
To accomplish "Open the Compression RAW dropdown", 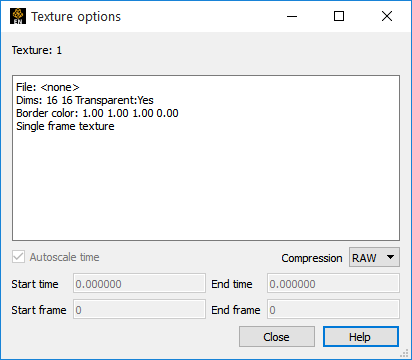I will tap(374, 257).
